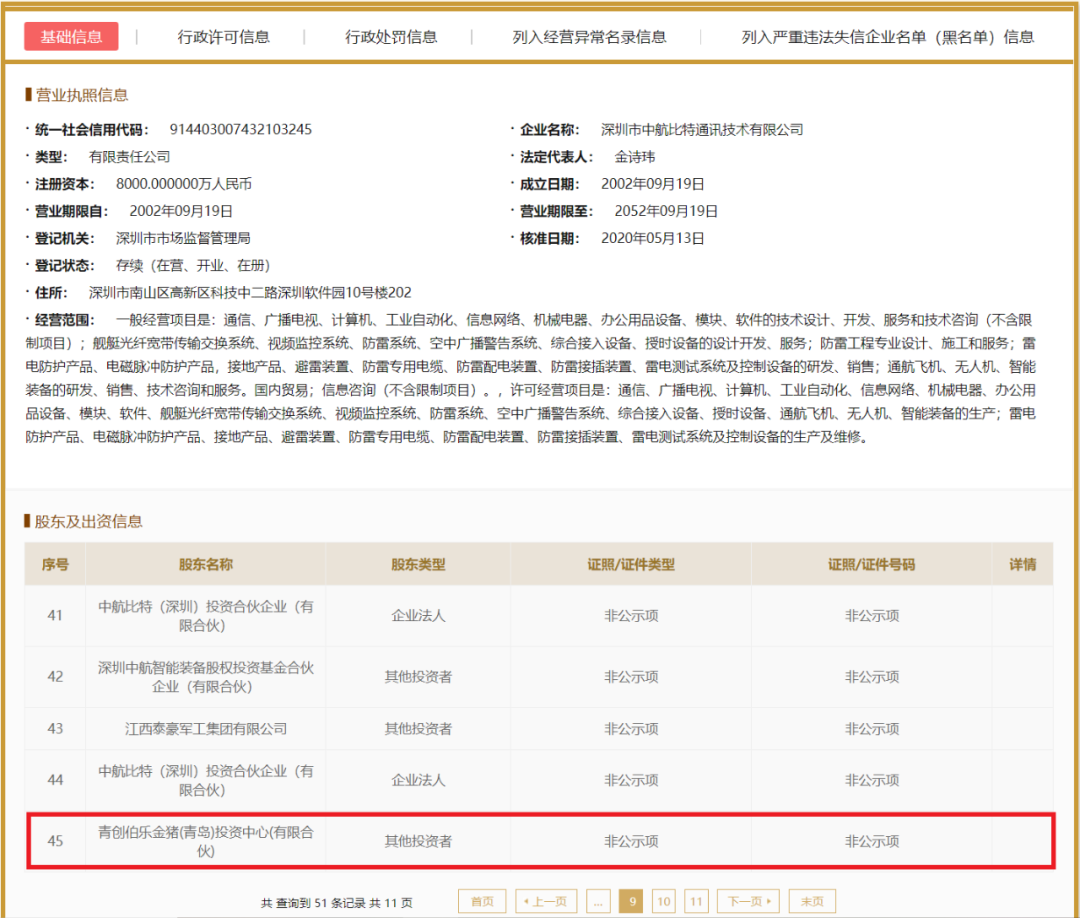The image size is (1080, 918).
Task: Click registered capital 8000.000000万人民币
Action: click(184, 184)
